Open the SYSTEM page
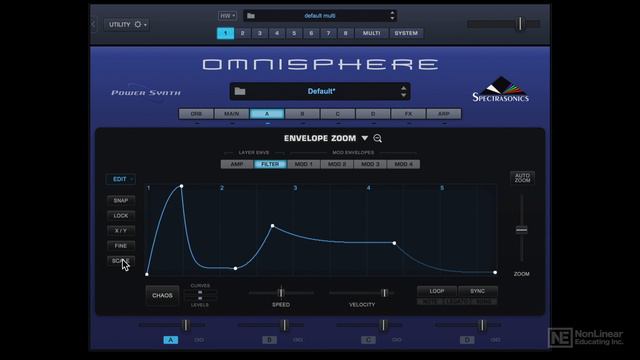 pyautogui.click(x=406, y=33)
